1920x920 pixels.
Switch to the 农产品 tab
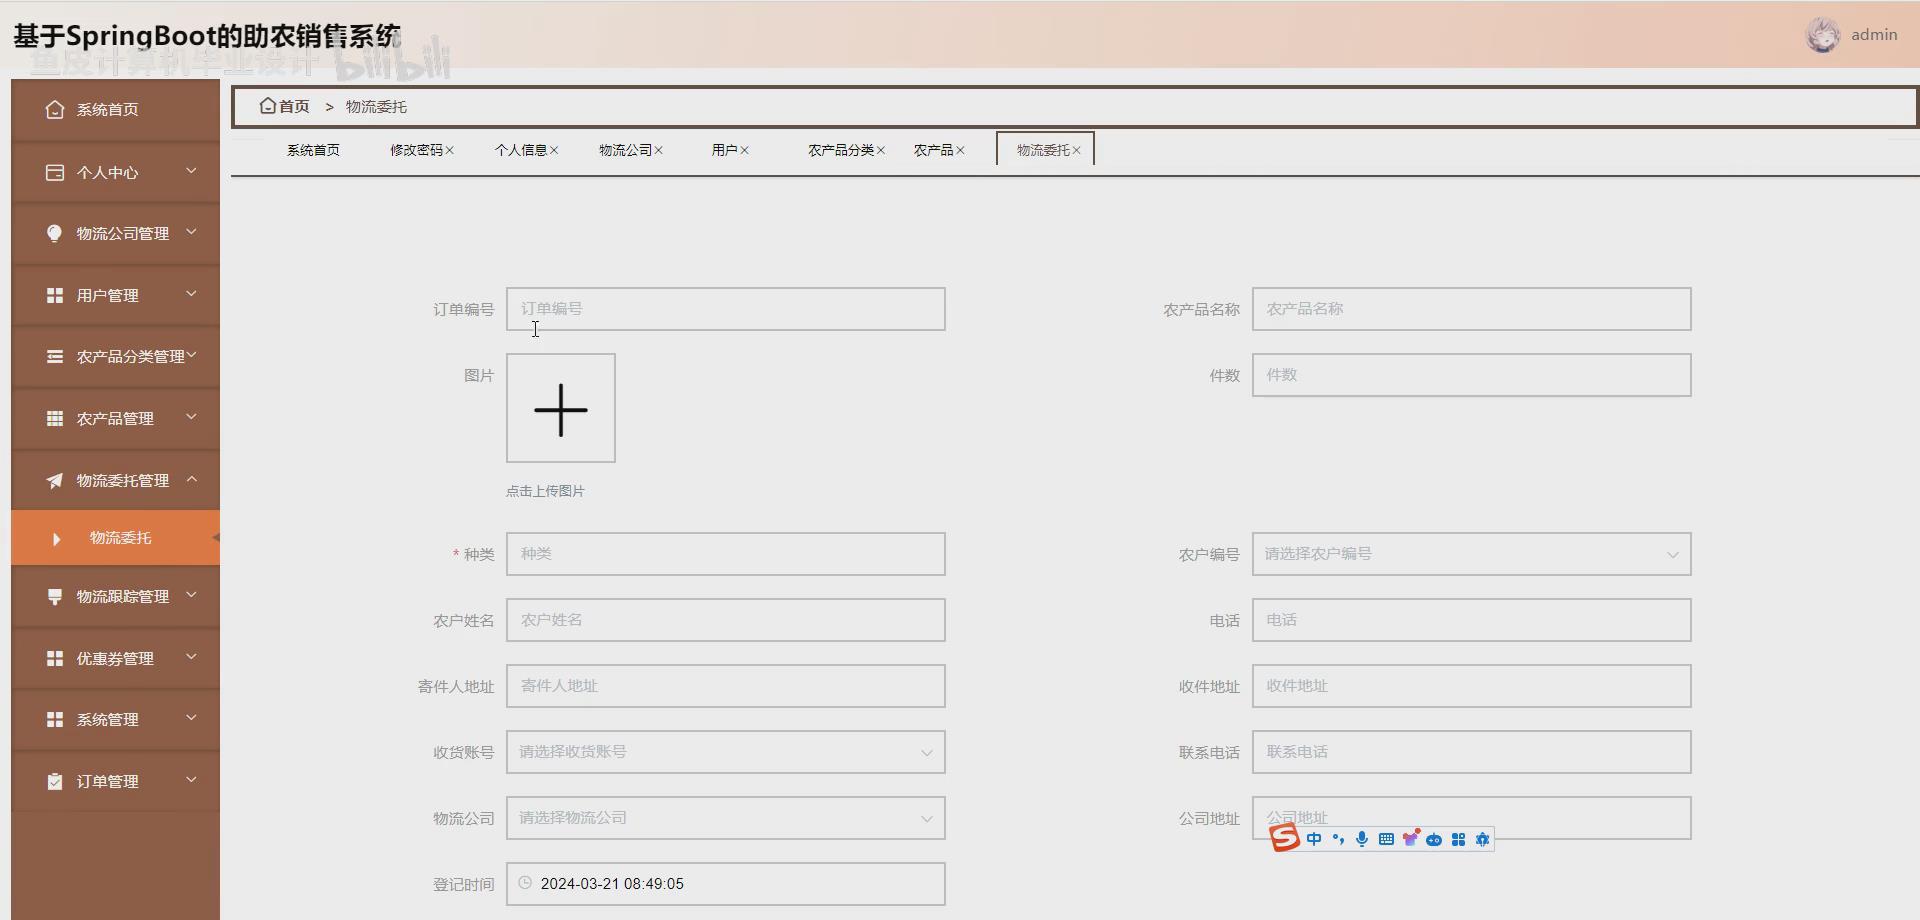point(932,149)
